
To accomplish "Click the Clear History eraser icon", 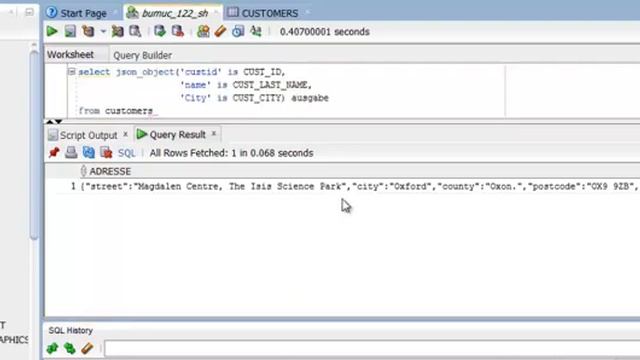I will 87,348.
